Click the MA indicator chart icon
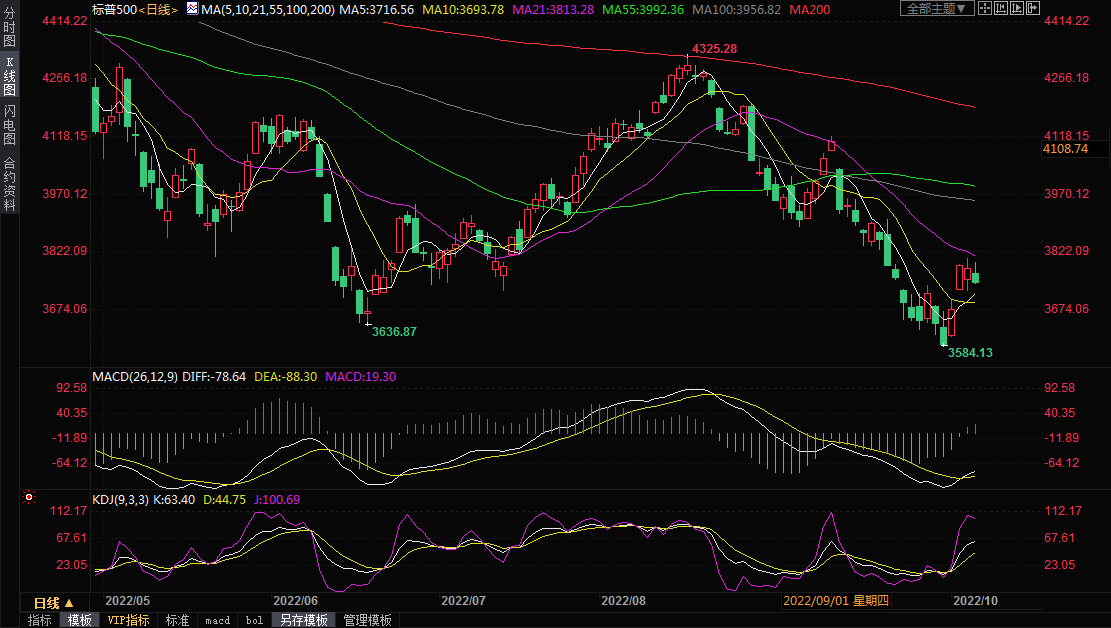The width and height of the screenshot is (1111, 628). (x=191, y=9)
